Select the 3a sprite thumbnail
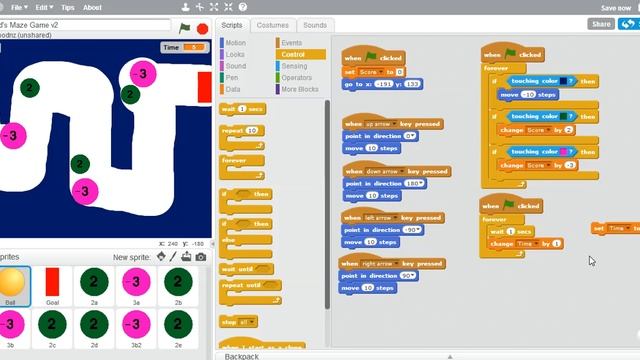640x360 pixels. 136,286
